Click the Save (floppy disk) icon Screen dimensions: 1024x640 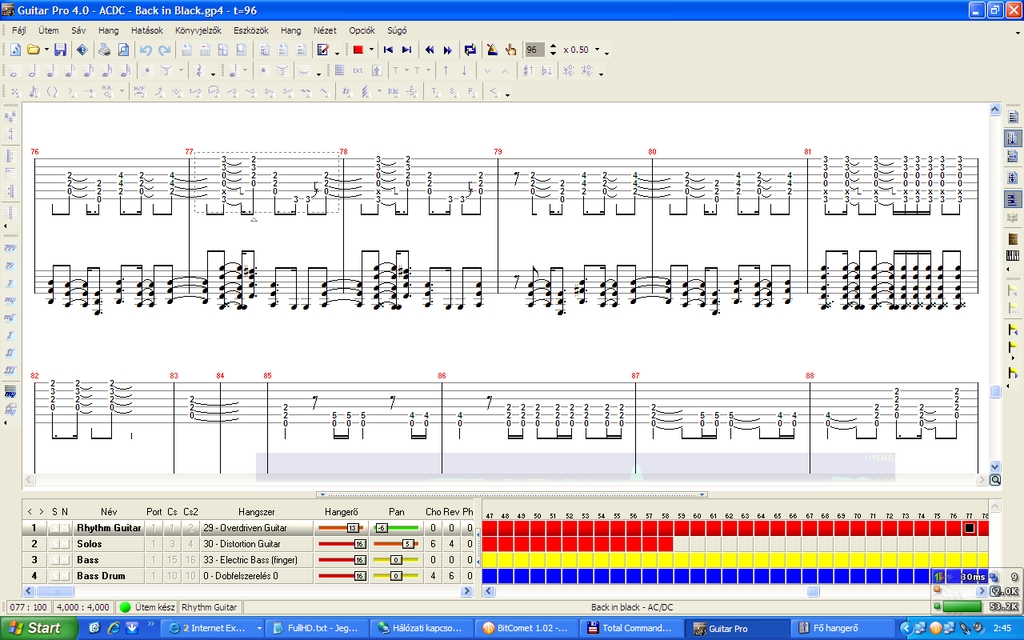pos(60,50)
